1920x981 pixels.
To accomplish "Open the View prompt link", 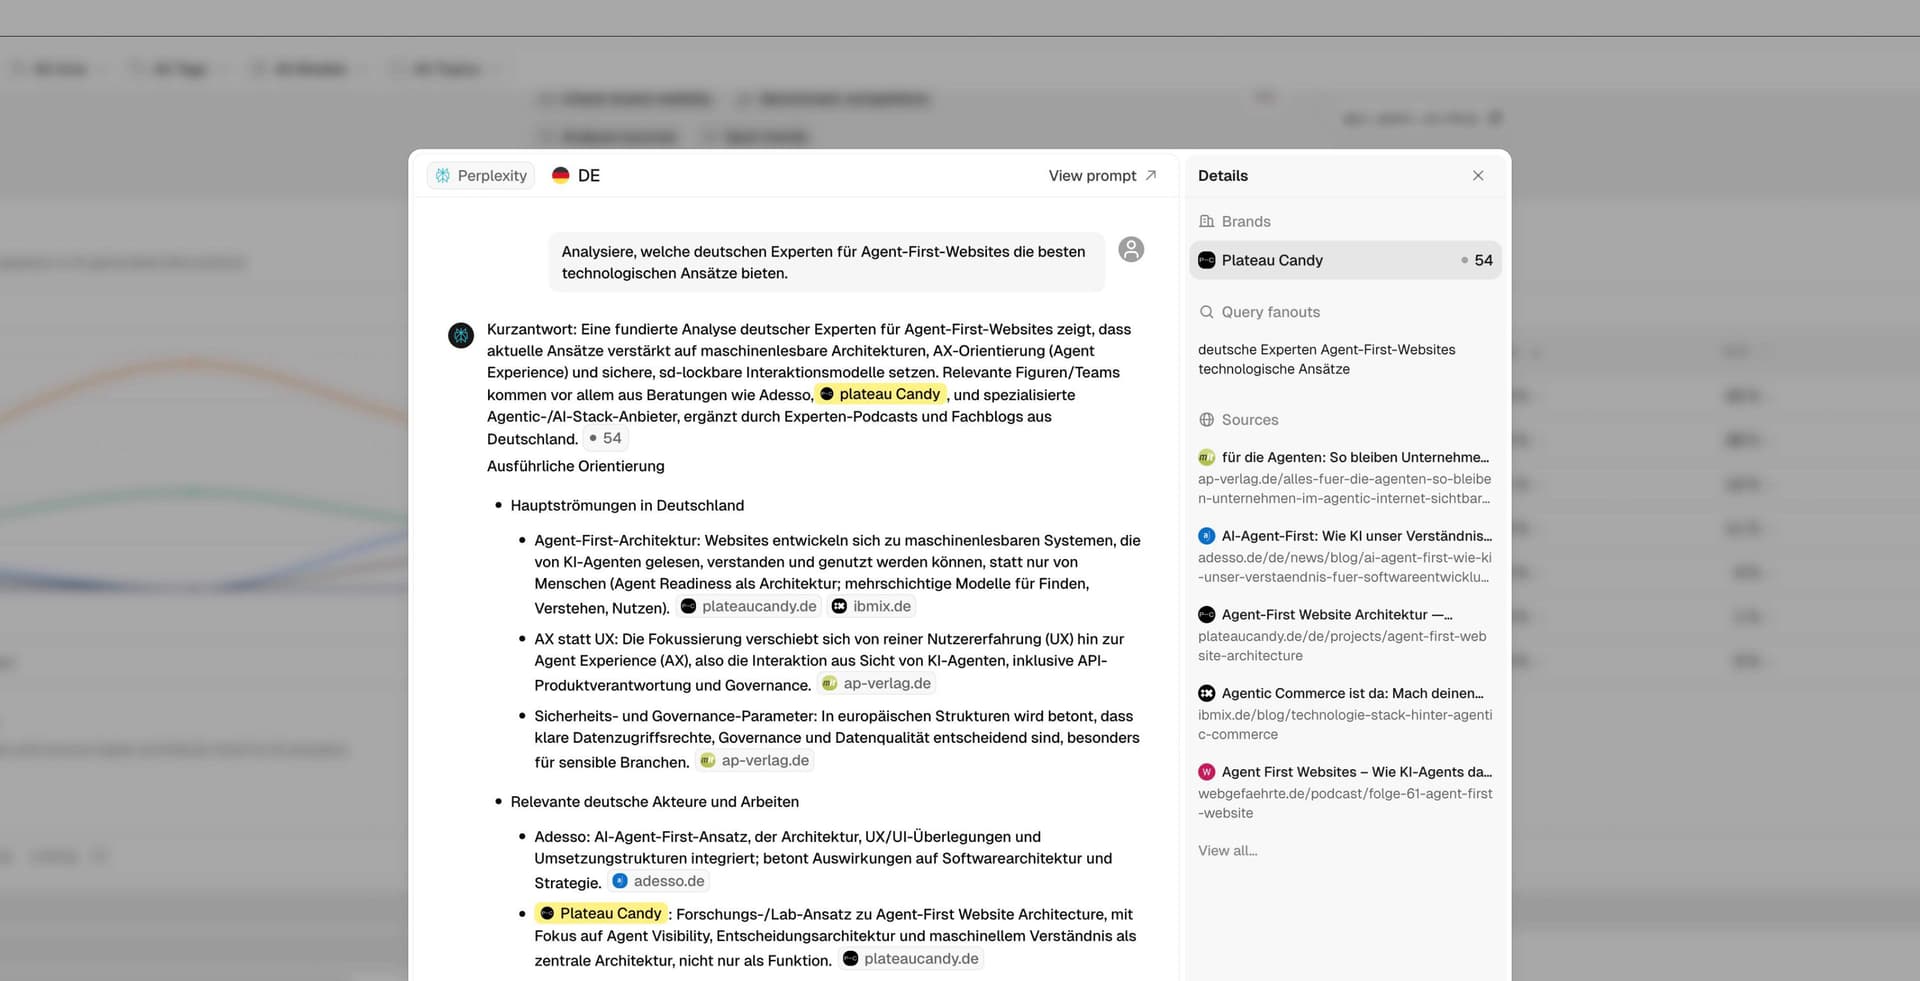I will tap(1102, 176).
